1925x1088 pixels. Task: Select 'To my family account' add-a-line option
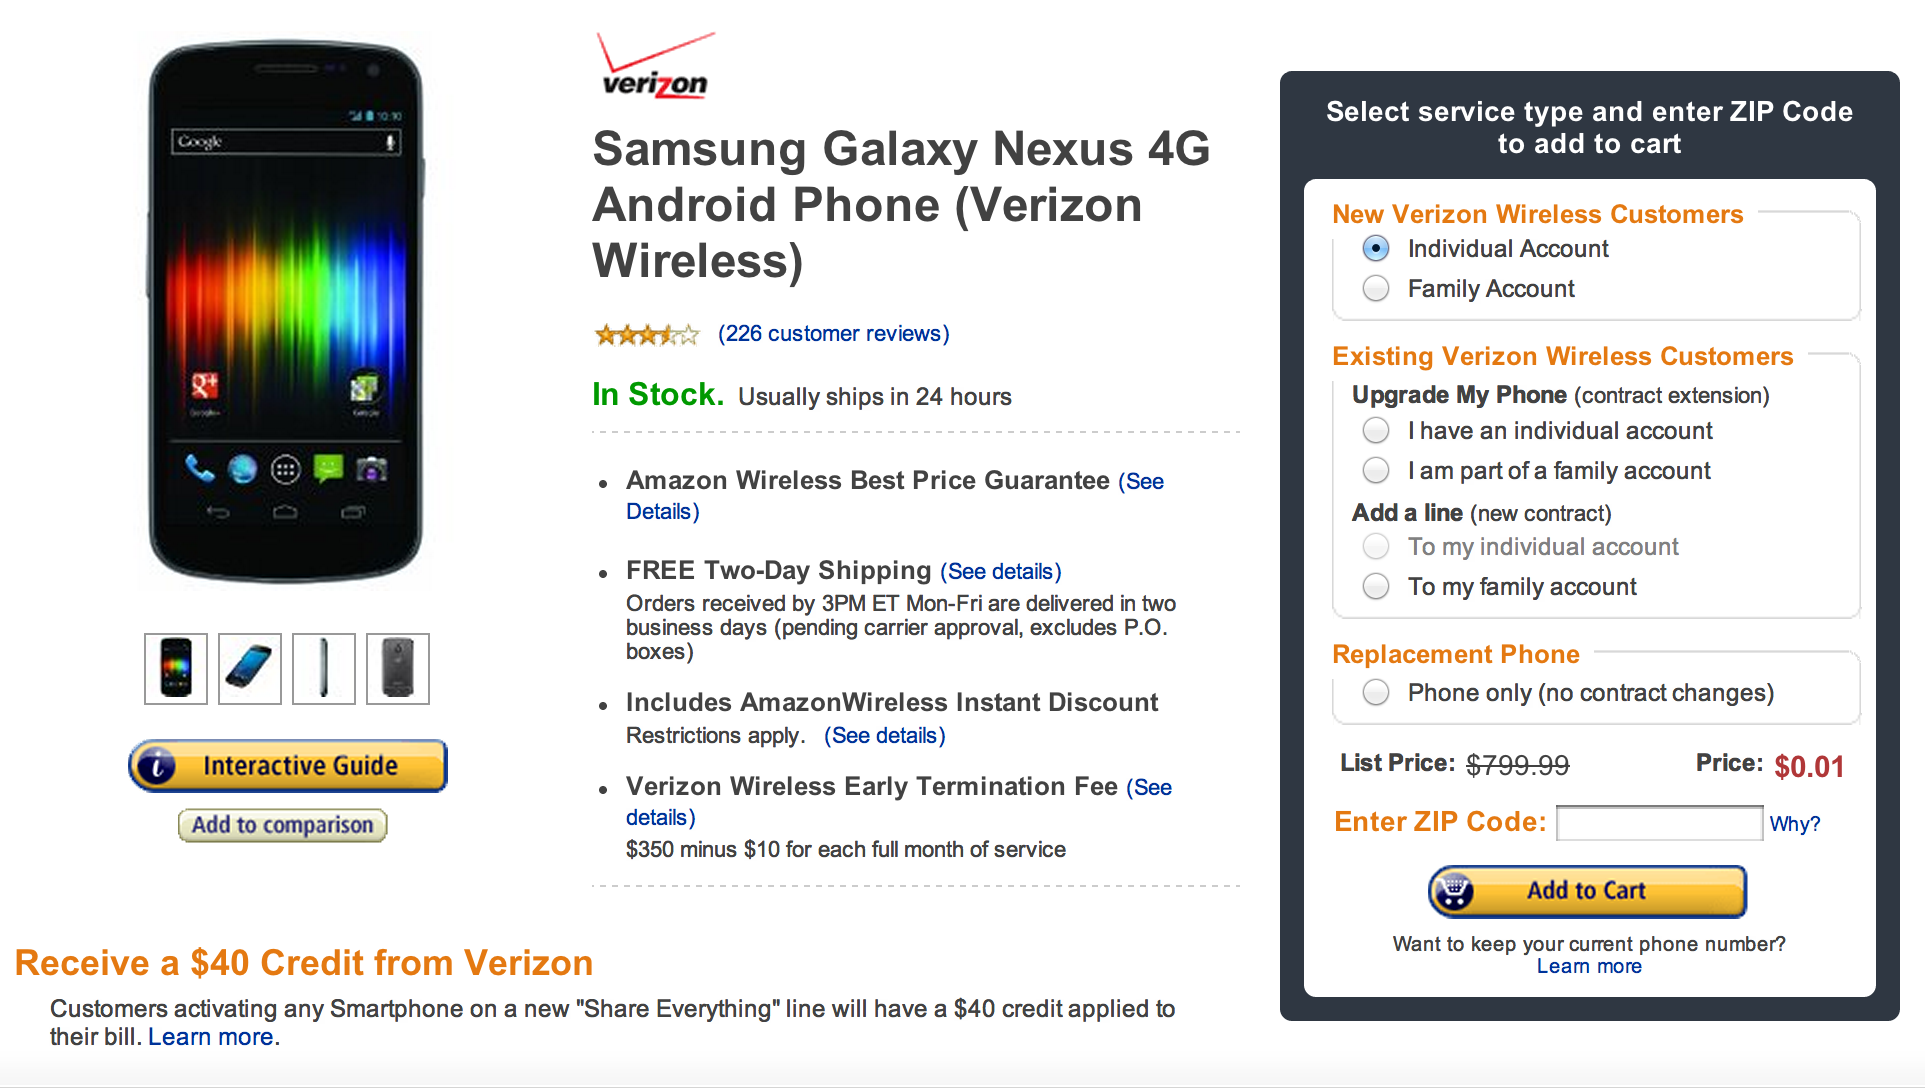click(x=1376, y=587)
